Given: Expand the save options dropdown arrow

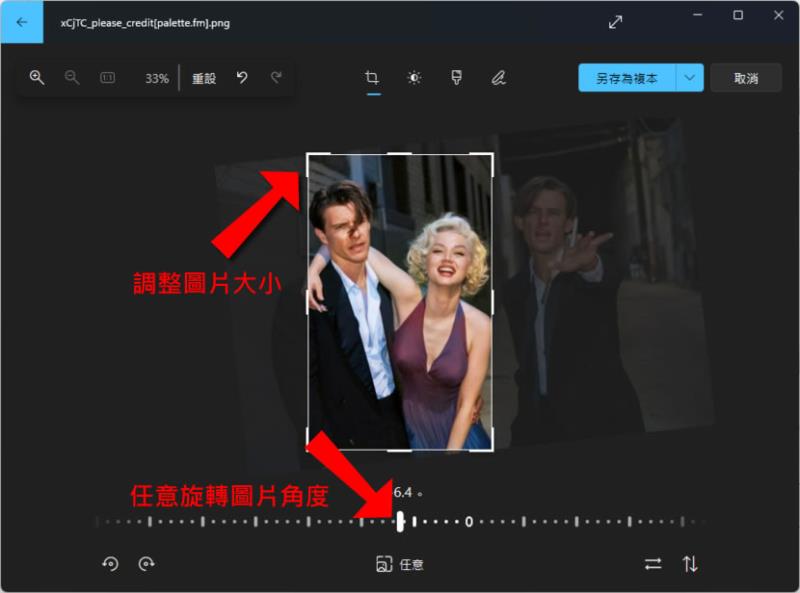Looking at the screenshot, I should [x=689, y=78].
